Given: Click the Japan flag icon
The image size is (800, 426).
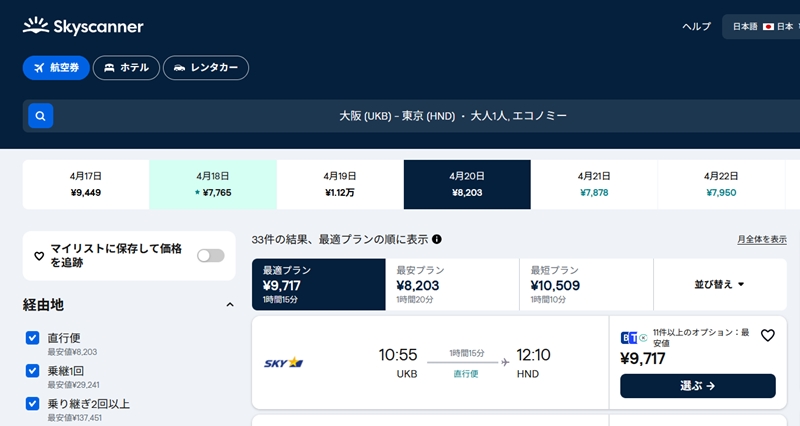Looking at the screenshot, I should tap(769, 26).
